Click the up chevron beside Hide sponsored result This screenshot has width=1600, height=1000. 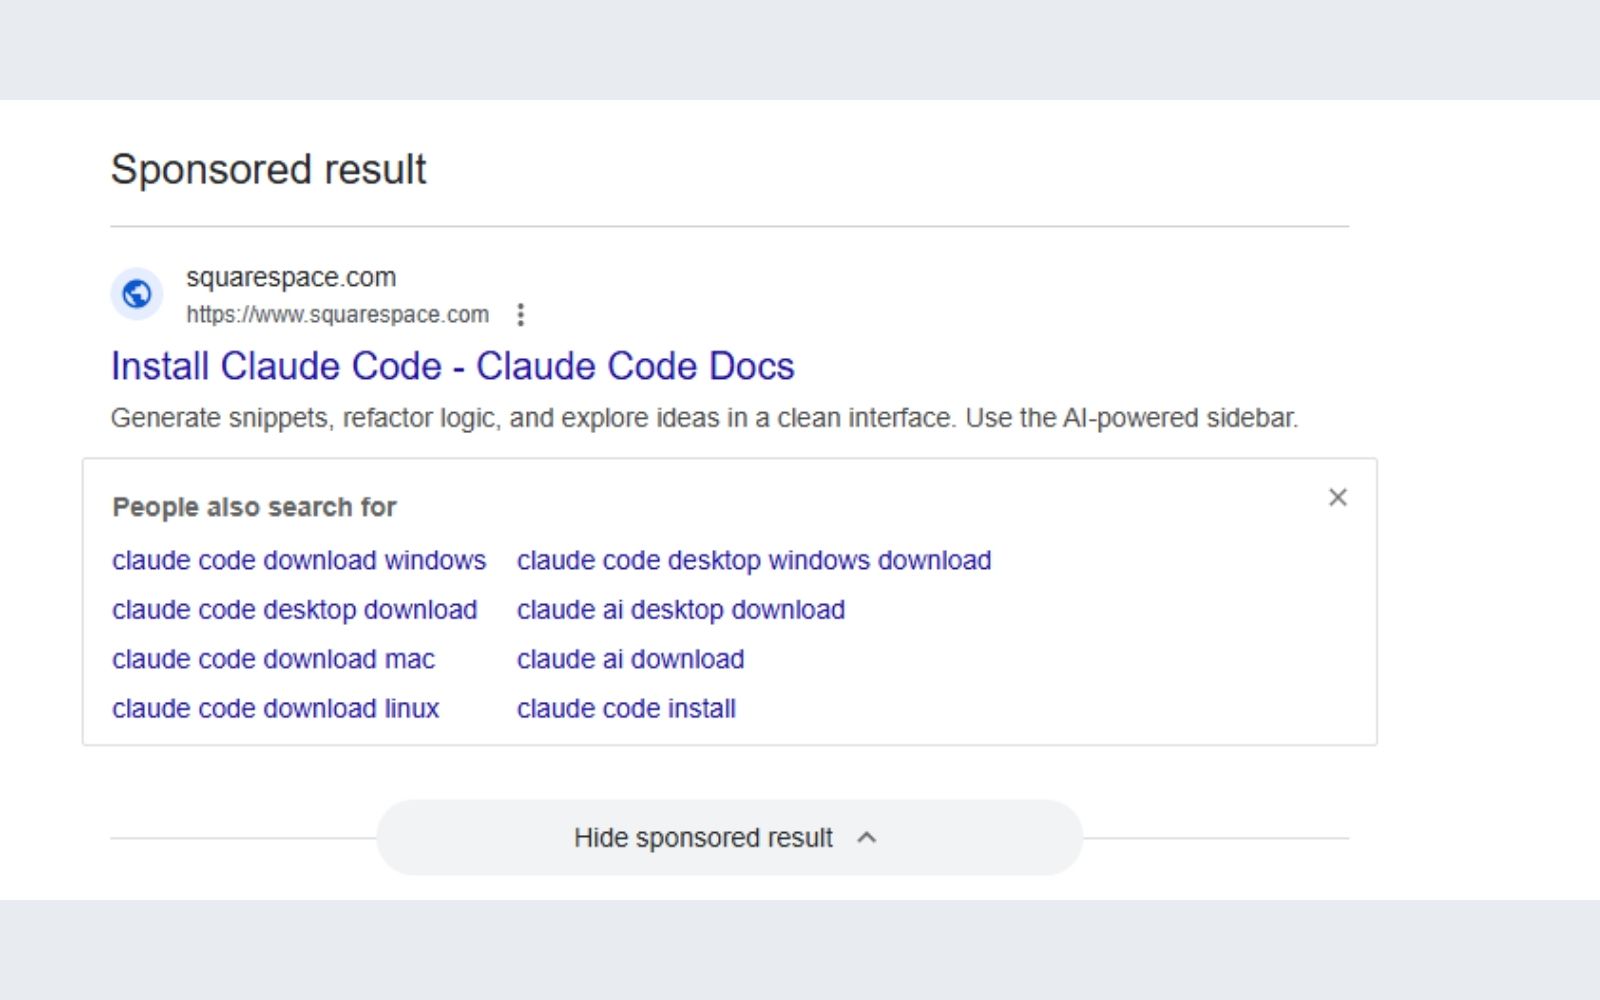(867, 838)
